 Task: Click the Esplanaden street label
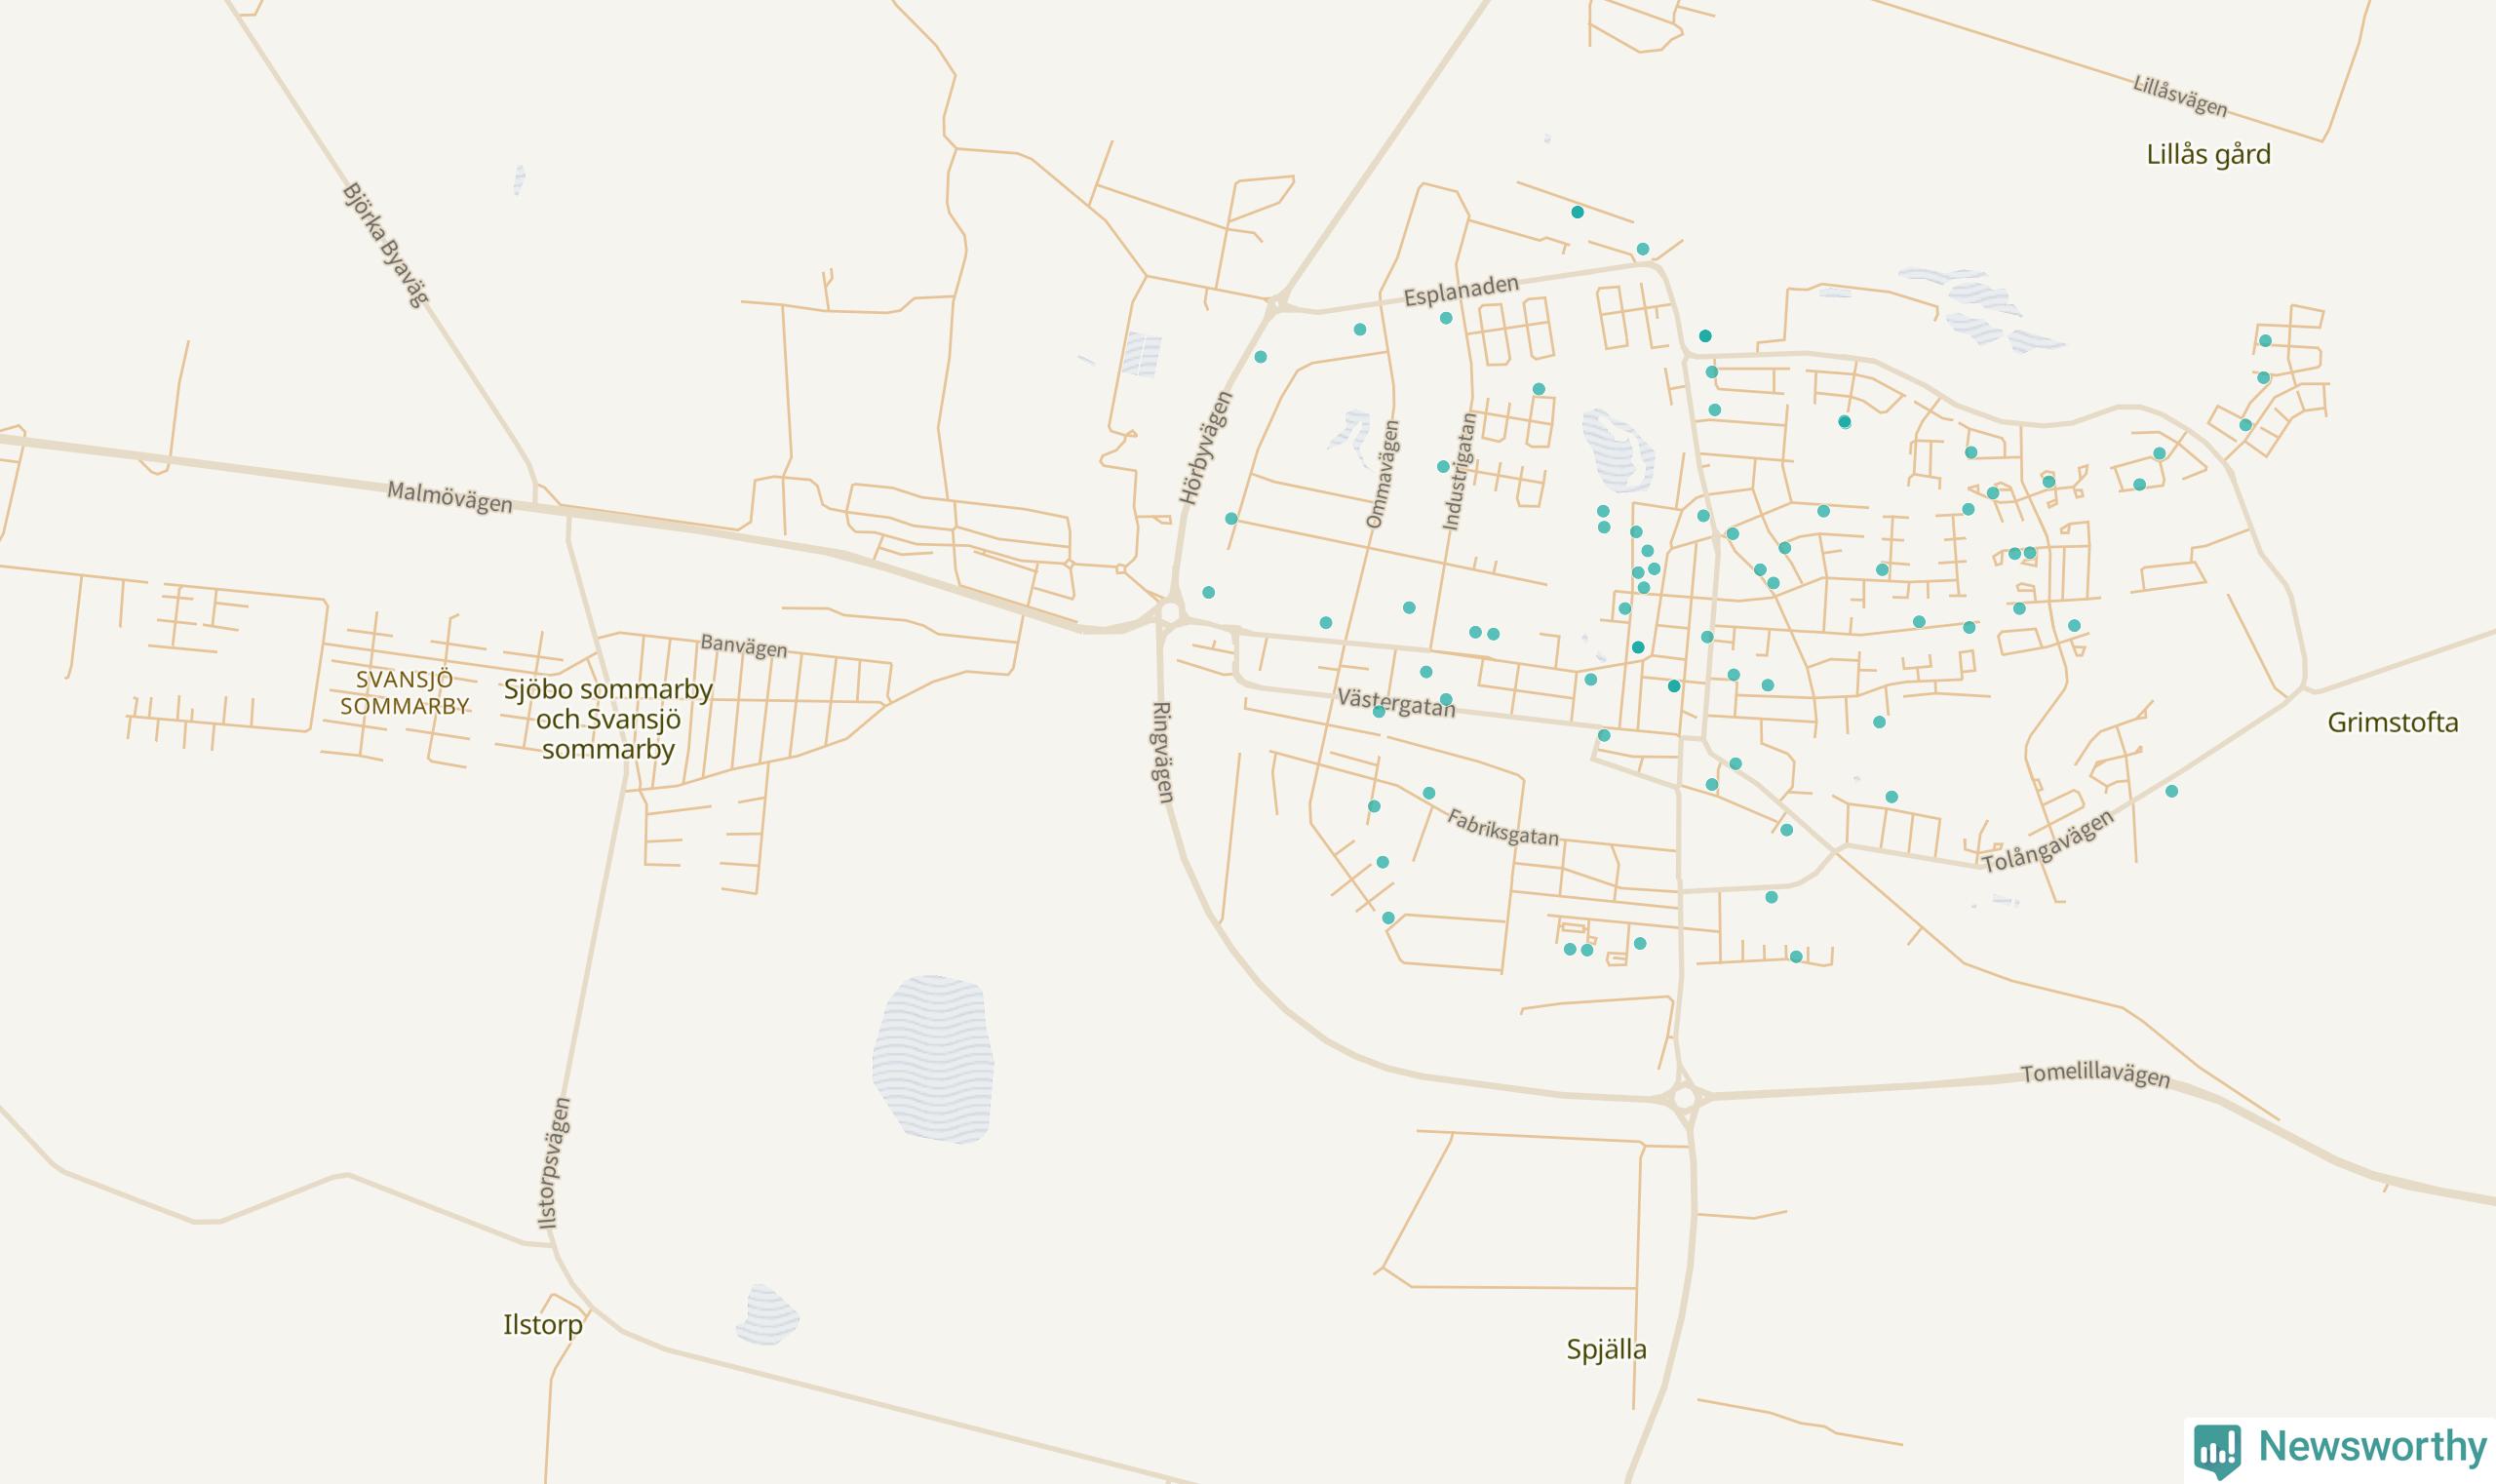(1461, 291)
